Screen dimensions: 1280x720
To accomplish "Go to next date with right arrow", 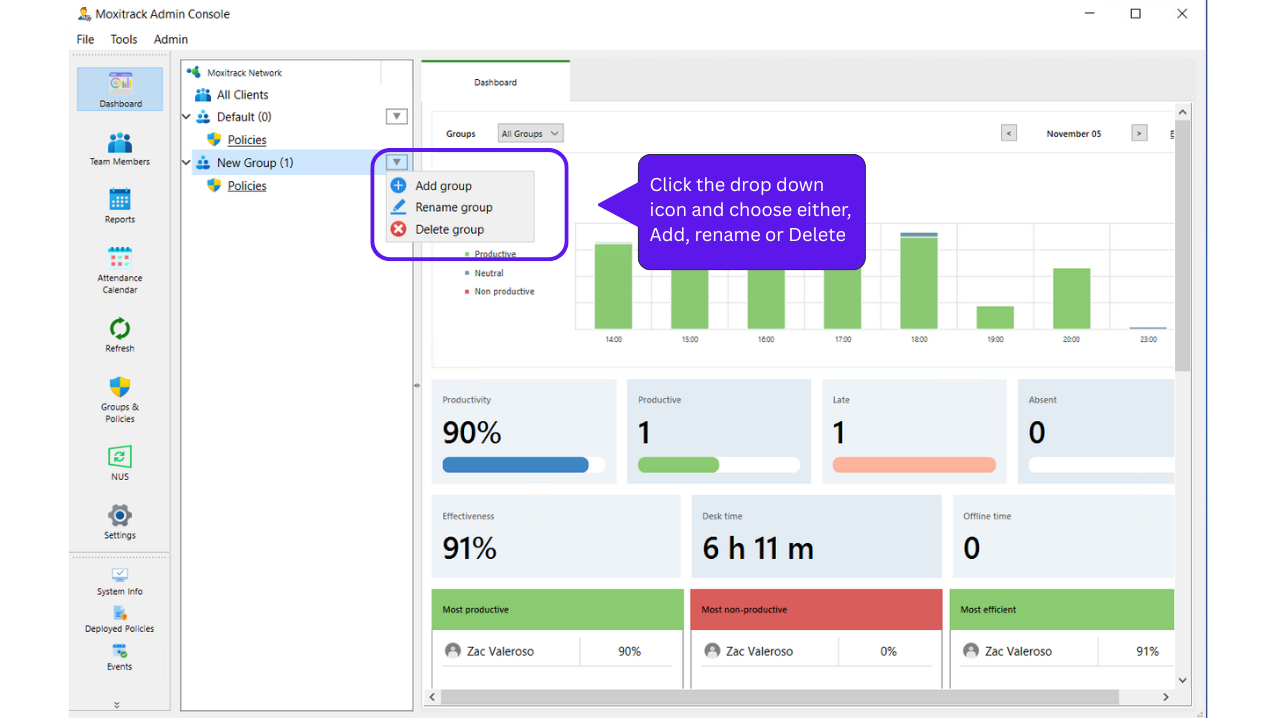I will pos(1139,133).
